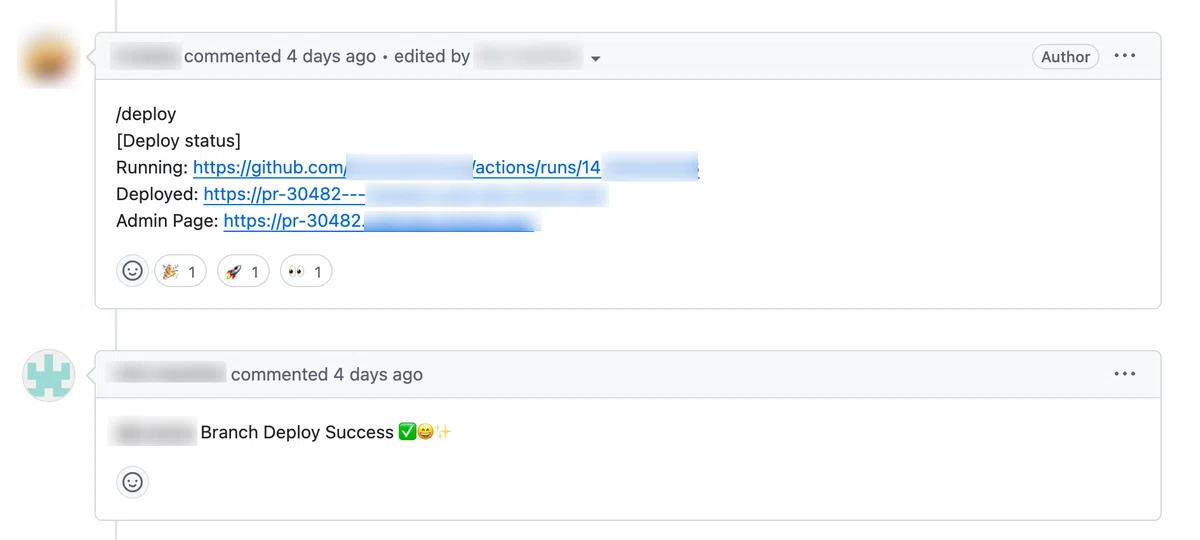The width and height of the screenshot is (1200, 540).
Task: Open the Admin Page link
Action: tap(381, 220)
